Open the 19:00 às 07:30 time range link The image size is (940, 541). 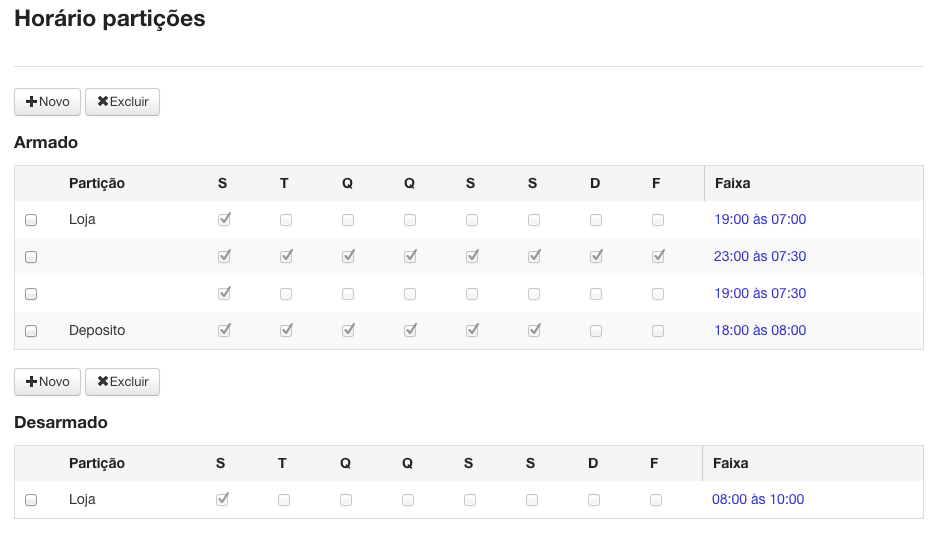pos(760,294)
